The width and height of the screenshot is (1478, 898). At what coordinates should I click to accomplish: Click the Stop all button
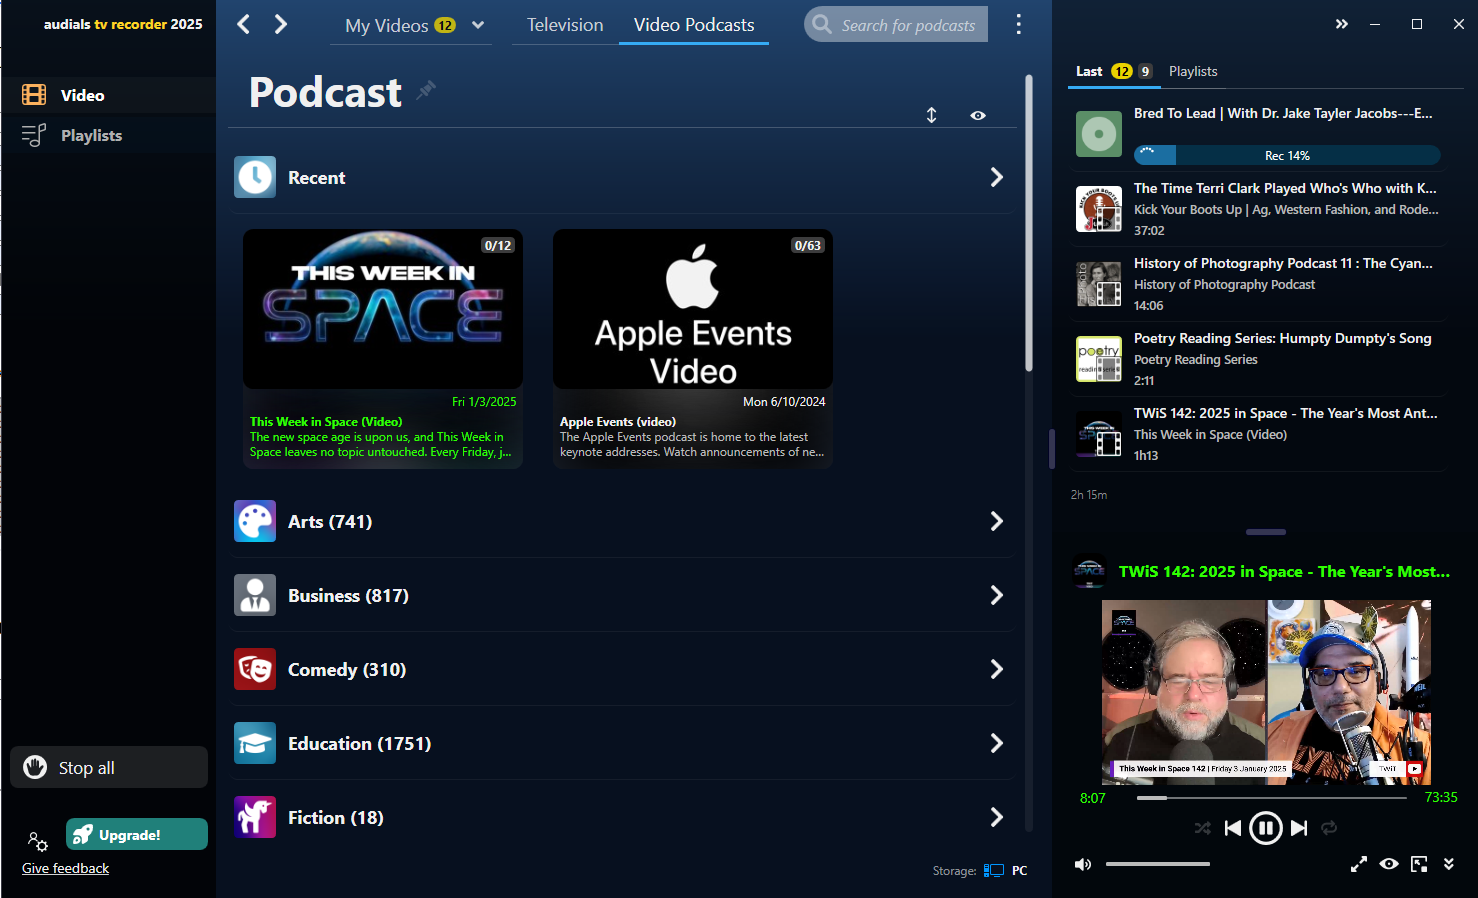pyautogui.click(x=109, y=767)
